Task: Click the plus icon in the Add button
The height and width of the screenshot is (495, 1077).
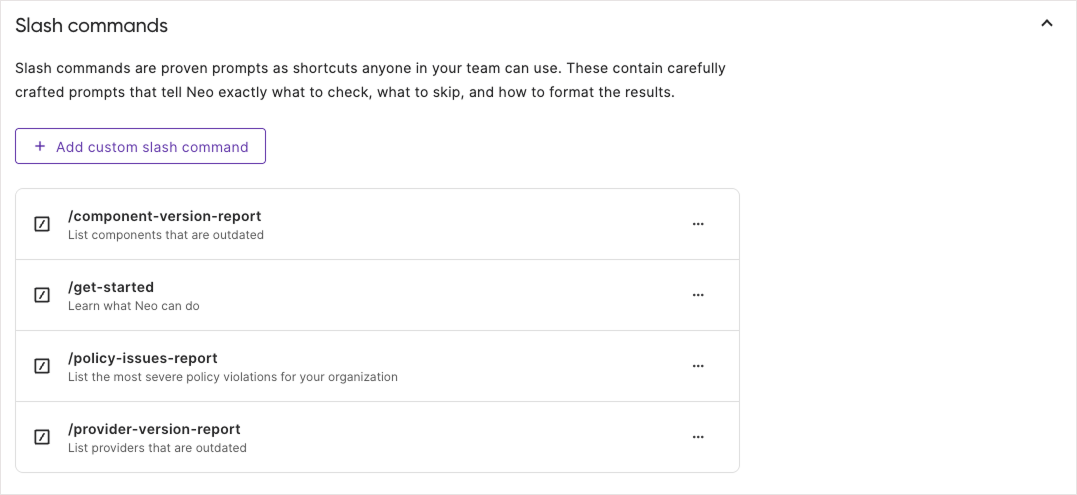Action: click(x=40, y=146)
